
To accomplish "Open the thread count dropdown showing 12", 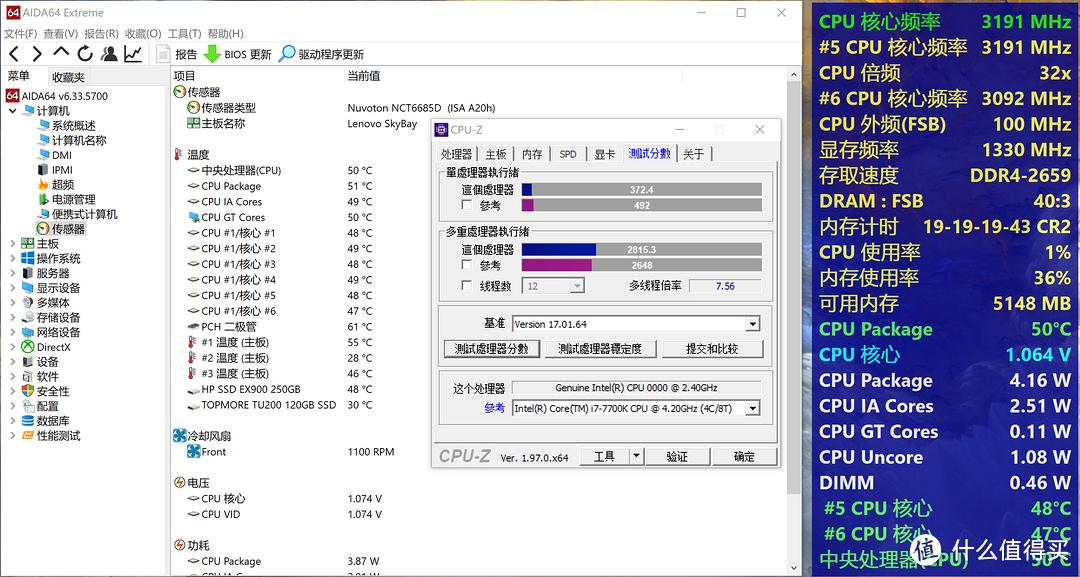I will [x=578, y=285].
